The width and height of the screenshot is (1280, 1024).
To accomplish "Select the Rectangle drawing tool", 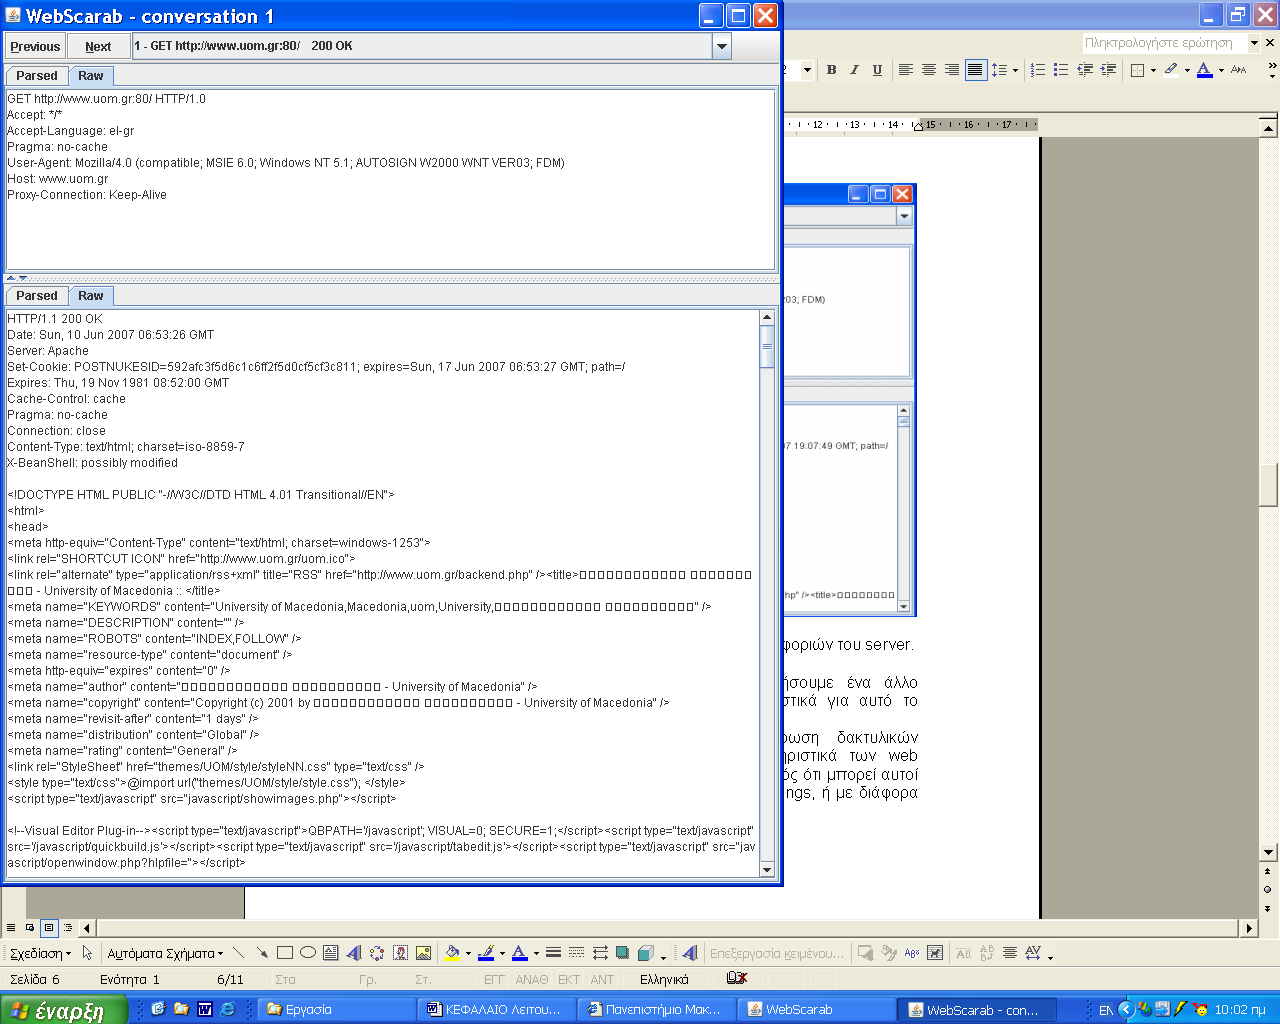I will (x=285, y=953).
